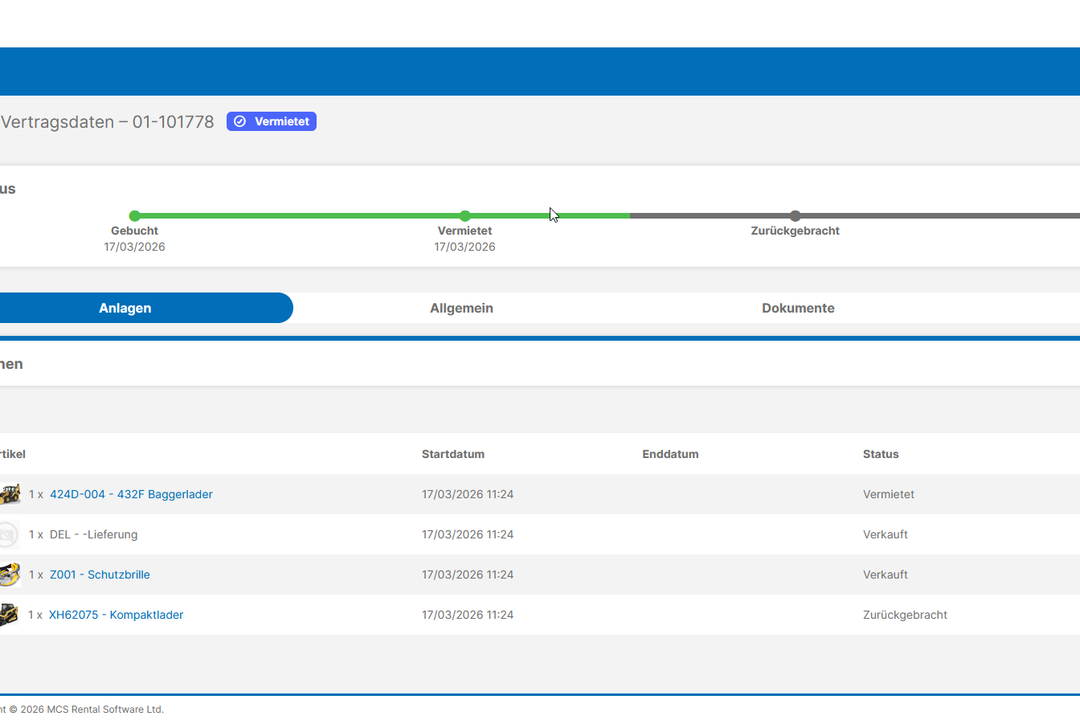The height and width of the screenshot is (720, 1080).
Task: Click the DEL - -Lieferung item text
Action: [94, 535]
